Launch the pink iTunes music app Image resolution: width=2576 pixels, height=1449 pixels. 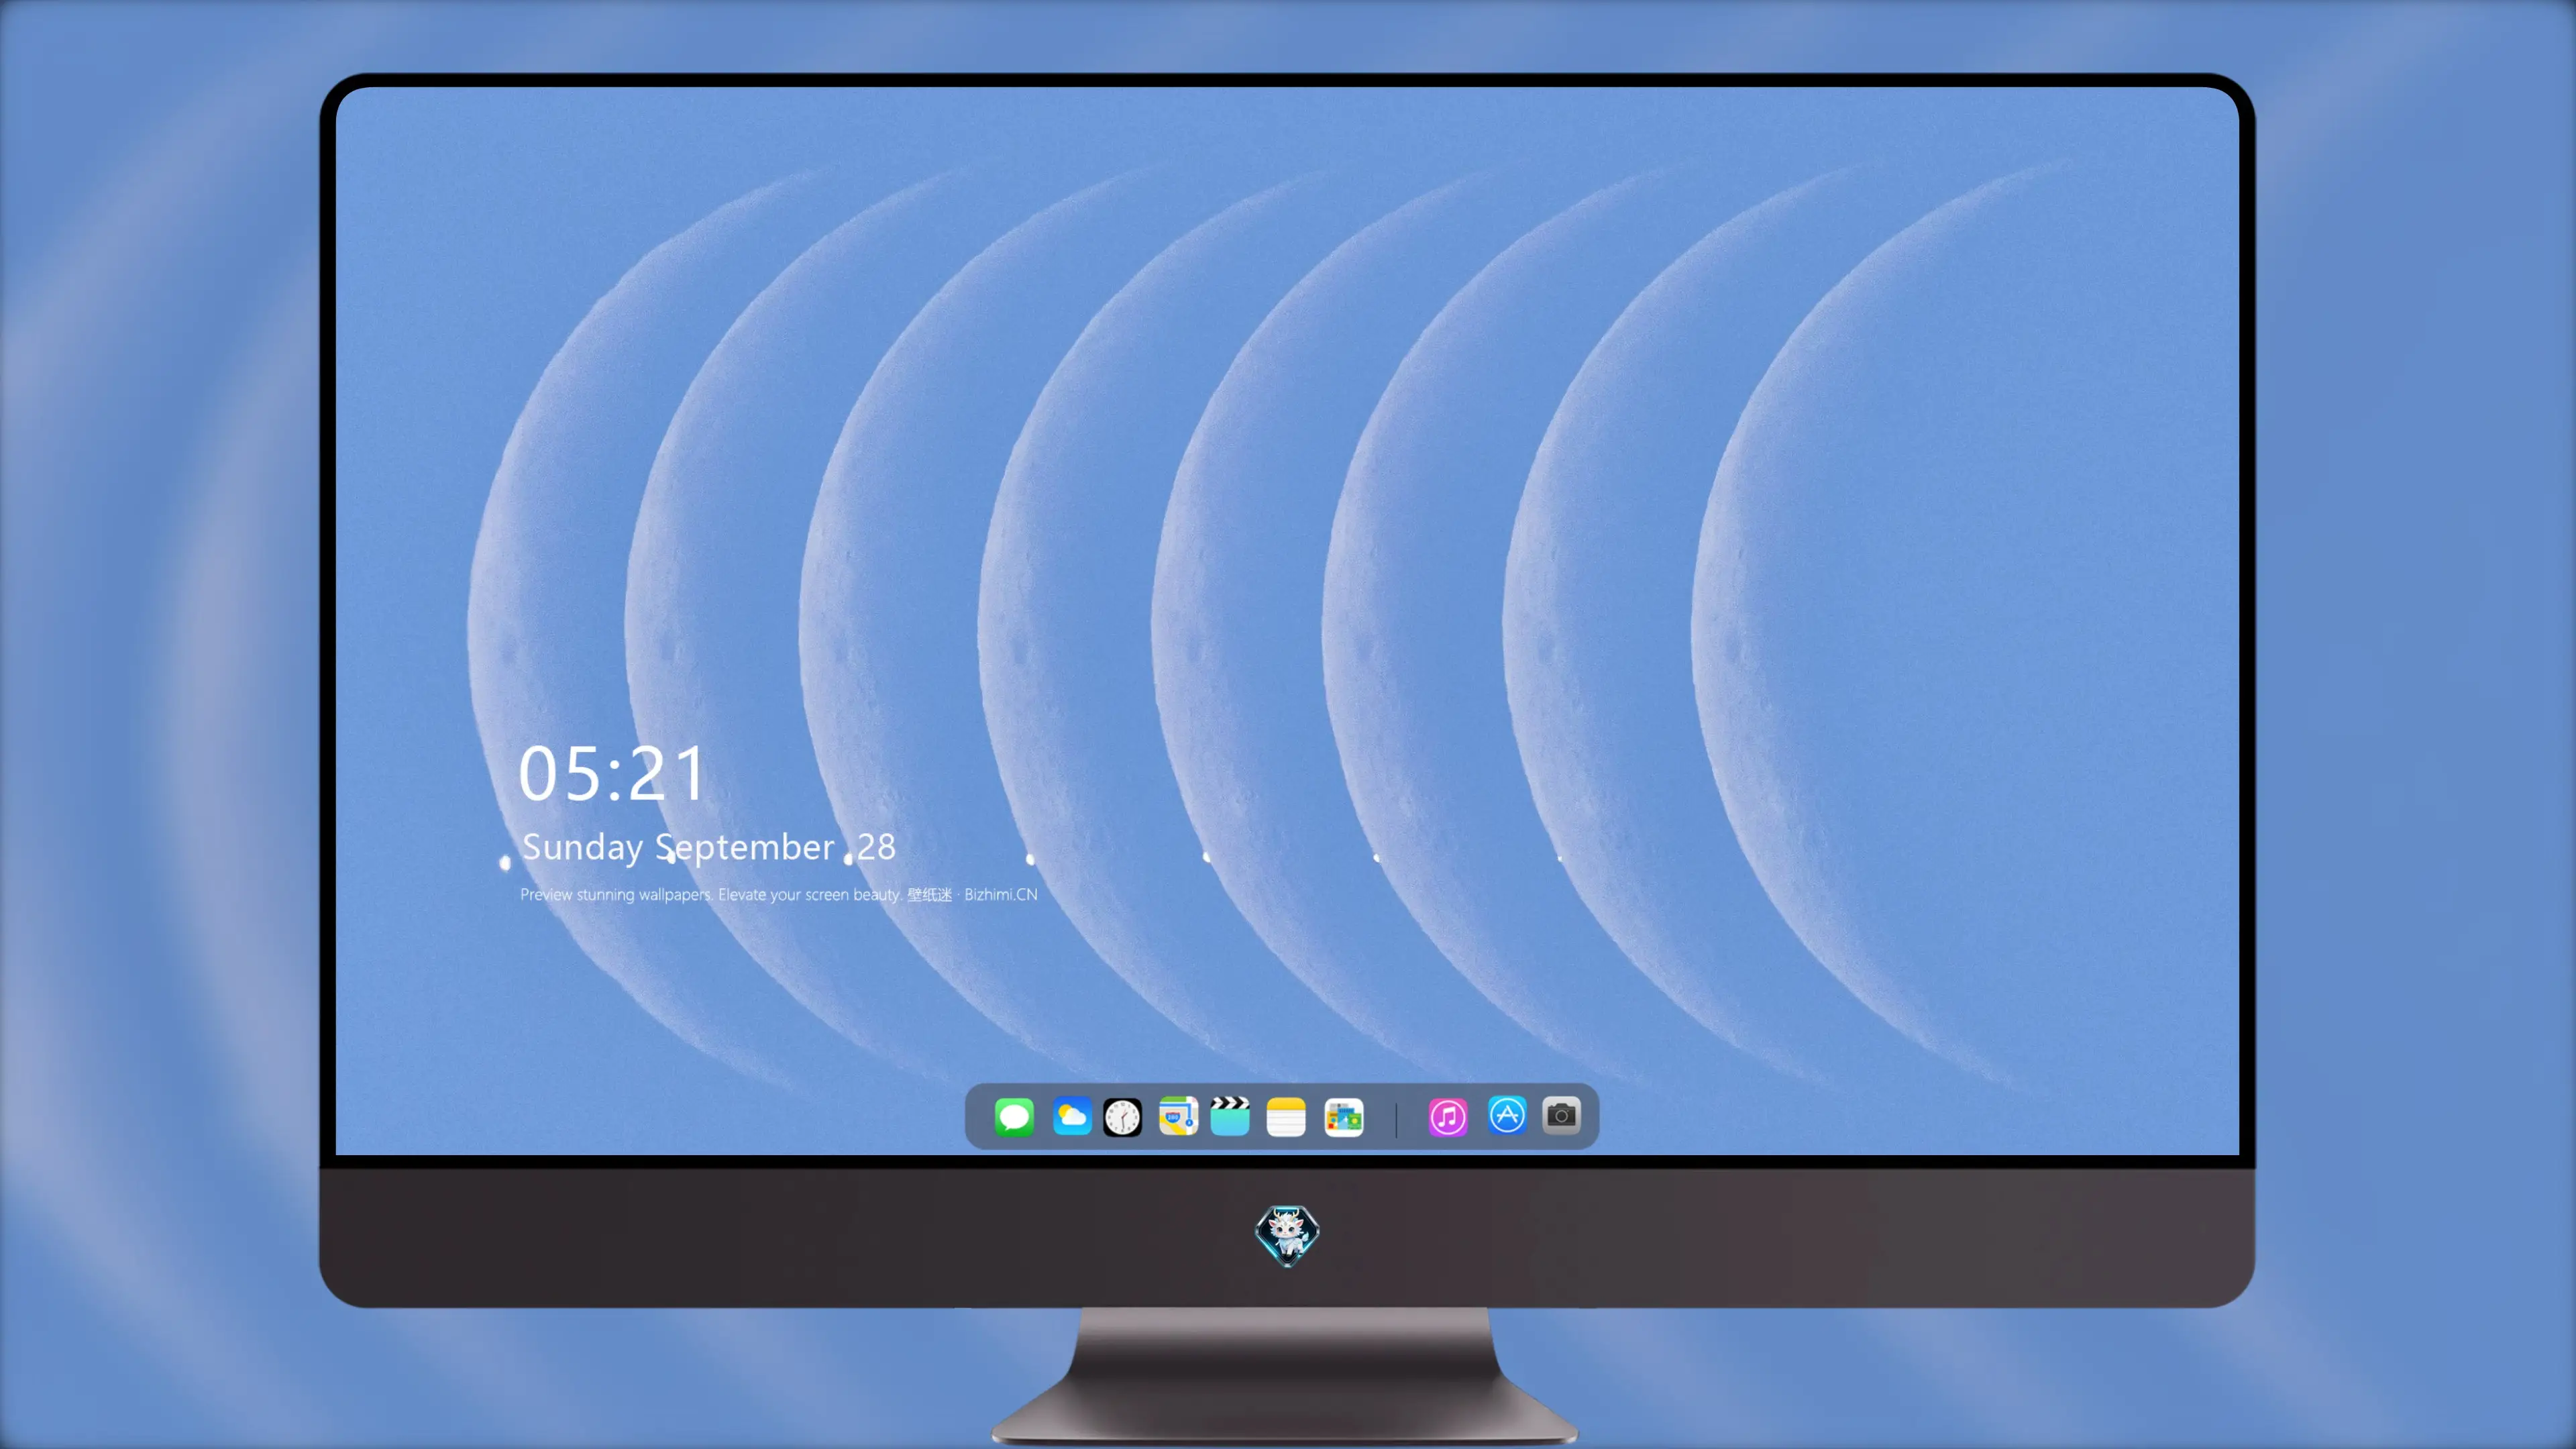tap(1448, 1116)
